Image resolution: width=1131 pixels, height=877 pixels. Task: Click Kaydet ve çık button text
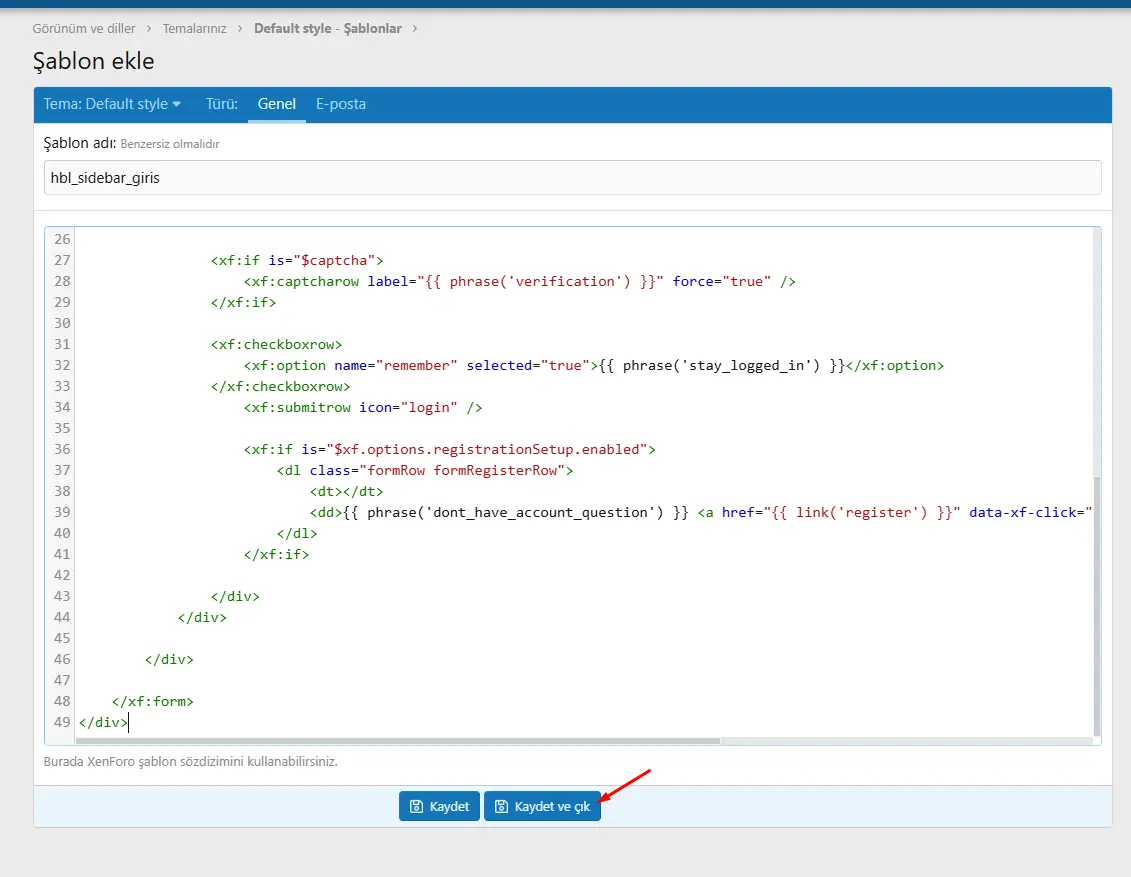(552, 806)
